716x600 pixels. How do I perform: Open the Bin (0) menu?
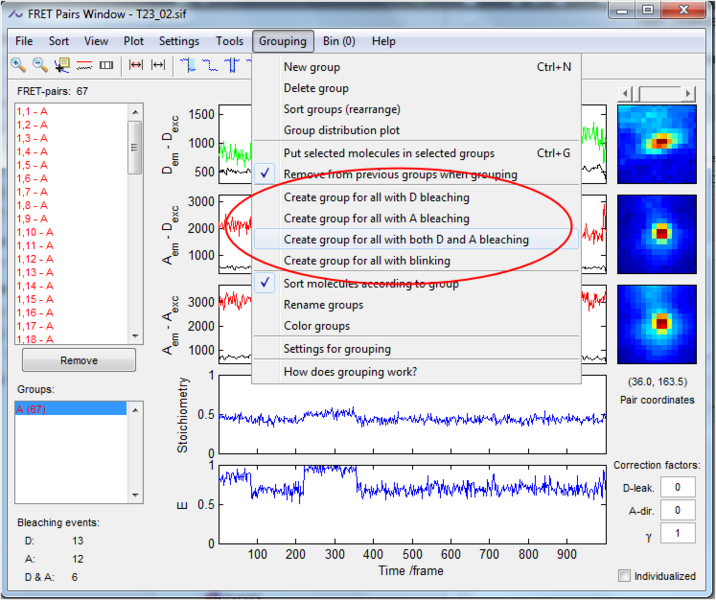click(x=339, y=41)
